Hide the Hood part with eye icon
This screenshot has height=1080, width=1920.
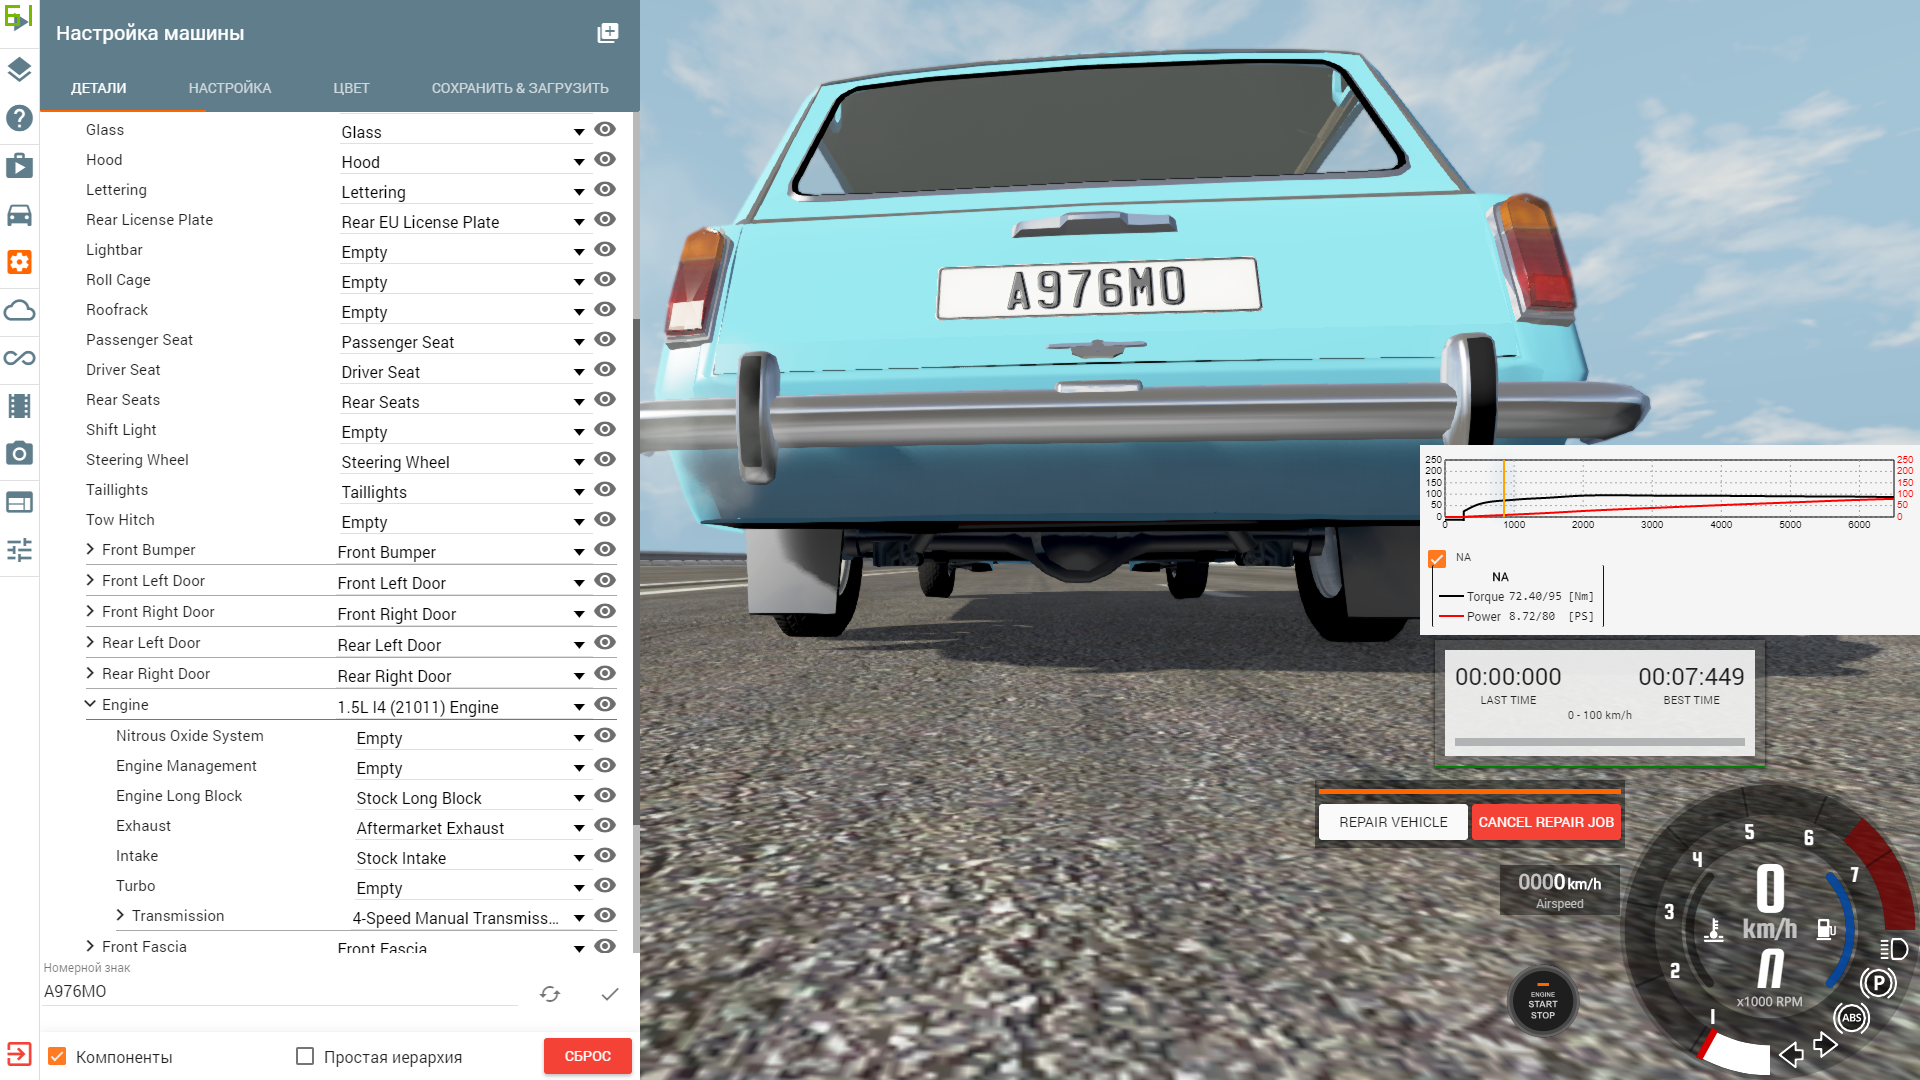[605, 160]
